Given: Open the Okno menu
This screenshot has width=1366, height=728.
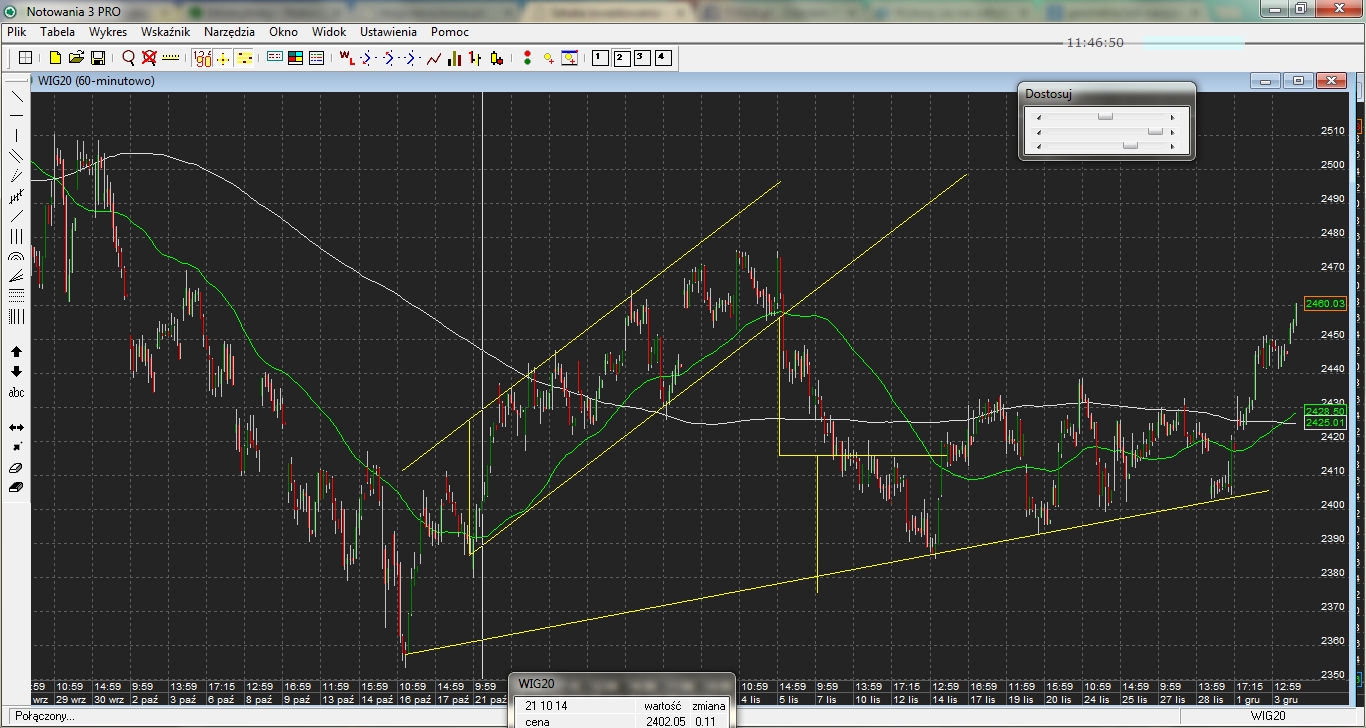Looking at the screenshot, I should [x=283, y=32].
